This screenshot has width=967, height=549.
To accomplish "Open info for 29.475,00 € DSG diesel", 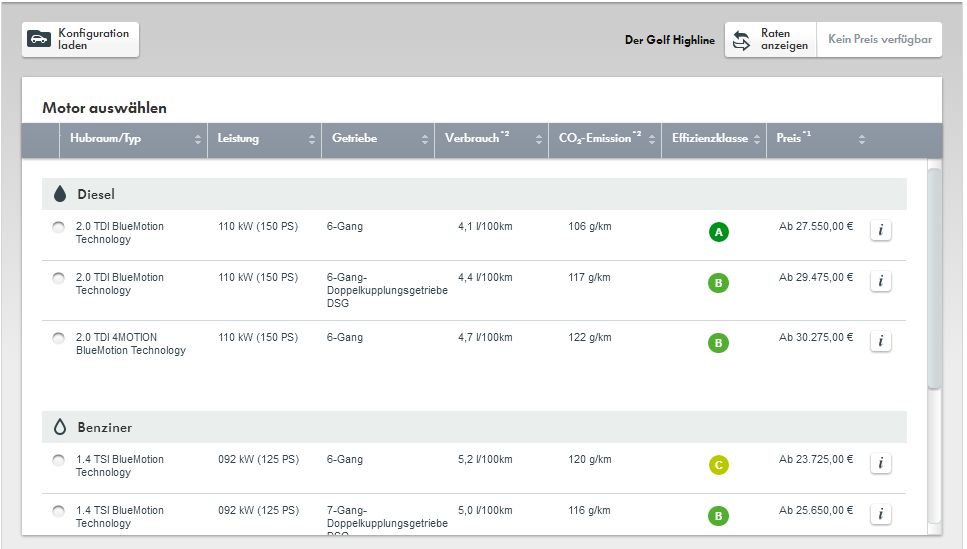I will click(880, 281).
